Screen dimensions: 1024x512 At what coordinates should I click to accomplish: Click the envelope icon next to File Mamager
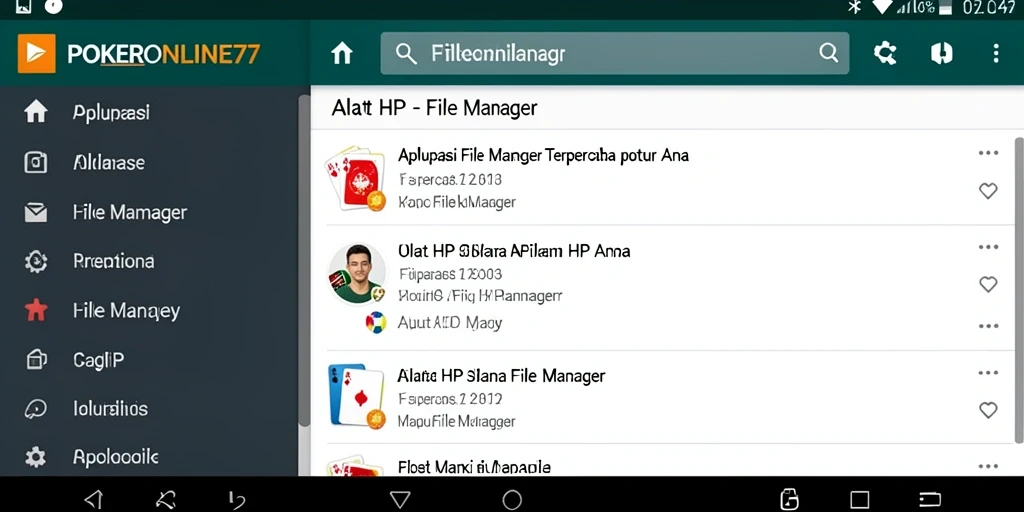(35, 212)
